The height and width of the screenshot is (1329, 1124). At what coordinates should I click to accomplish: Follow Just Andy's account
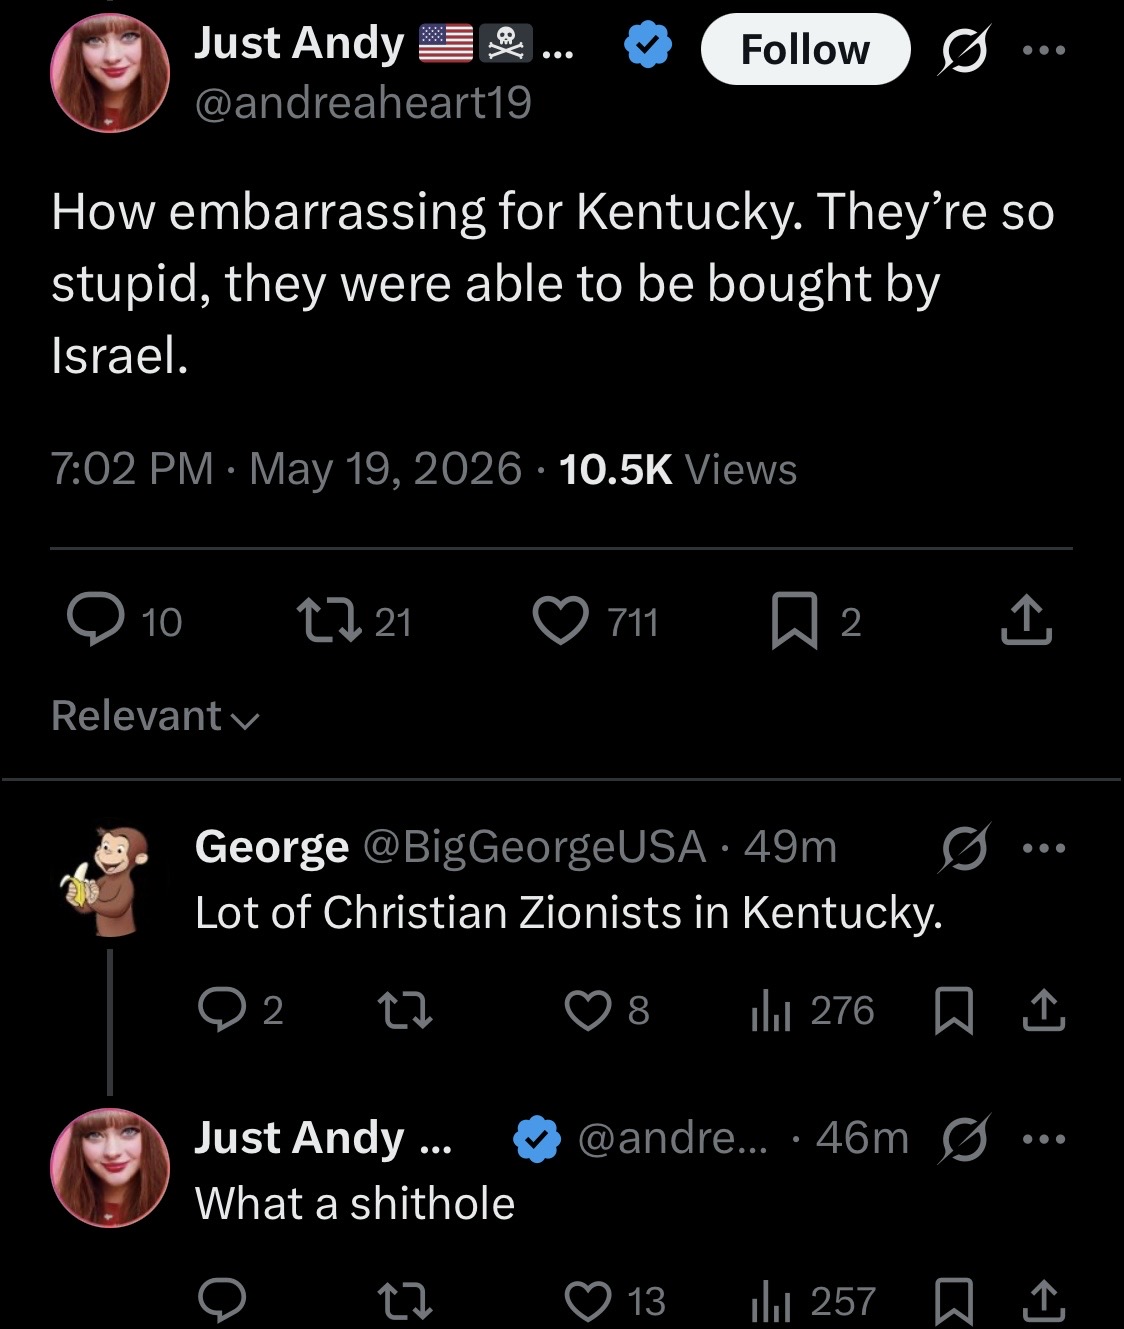[805, 49]
